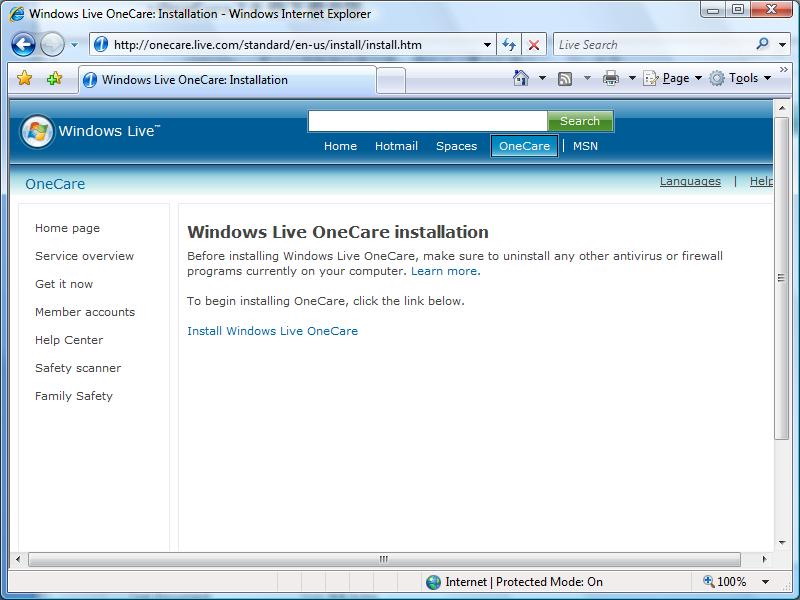Click the horizontal scrollbar right arrow
This screenshot has width=800, height=600.
point(764,559)
